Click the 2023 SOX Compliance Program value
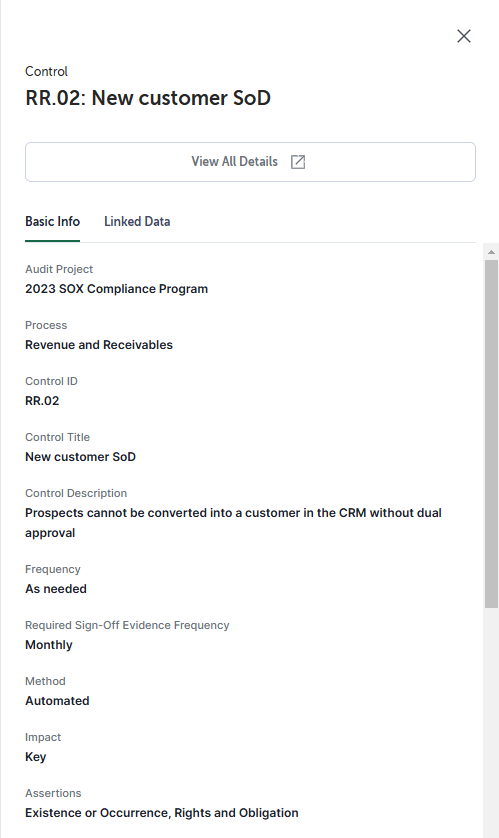The width and height of the screenshot is (499, 838). (116, 289)
